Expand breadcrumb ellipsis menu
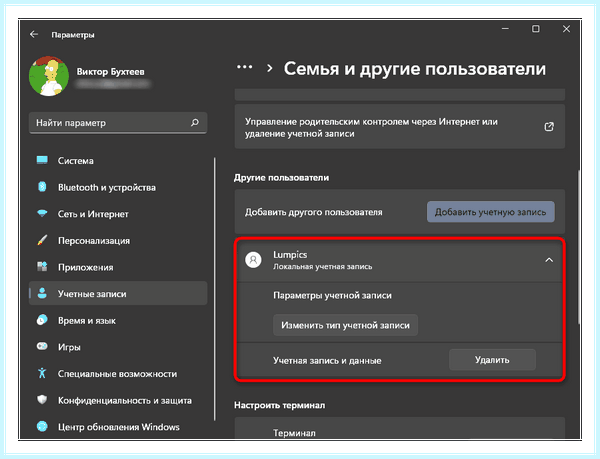This screenshot has height=459, width=600. (245, 67)
